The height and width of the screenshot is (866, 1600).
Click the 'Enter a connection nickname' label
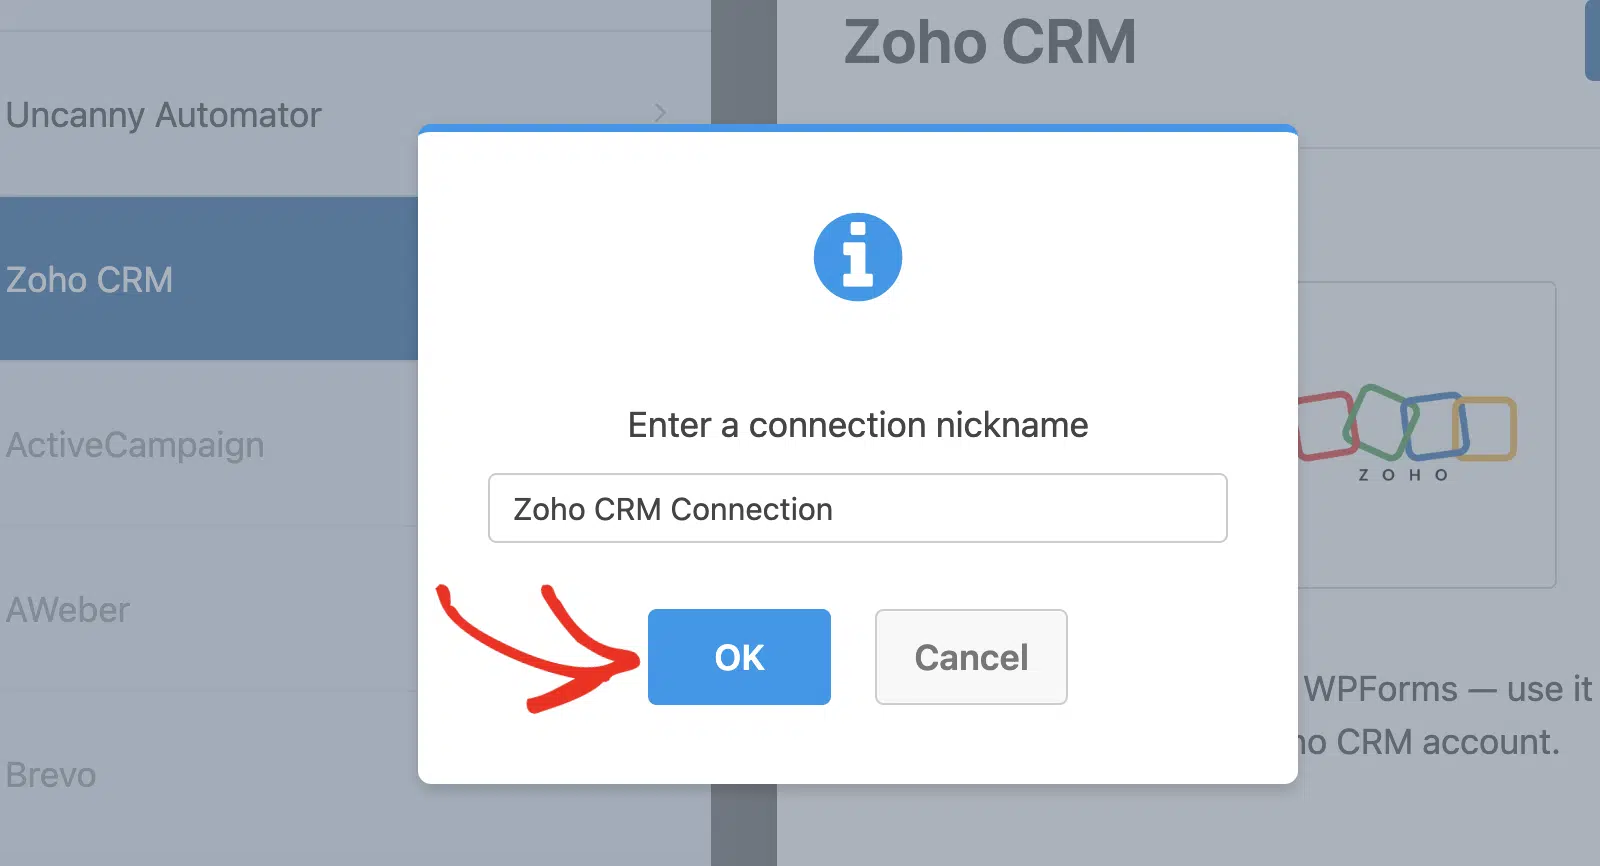[858, 425]
